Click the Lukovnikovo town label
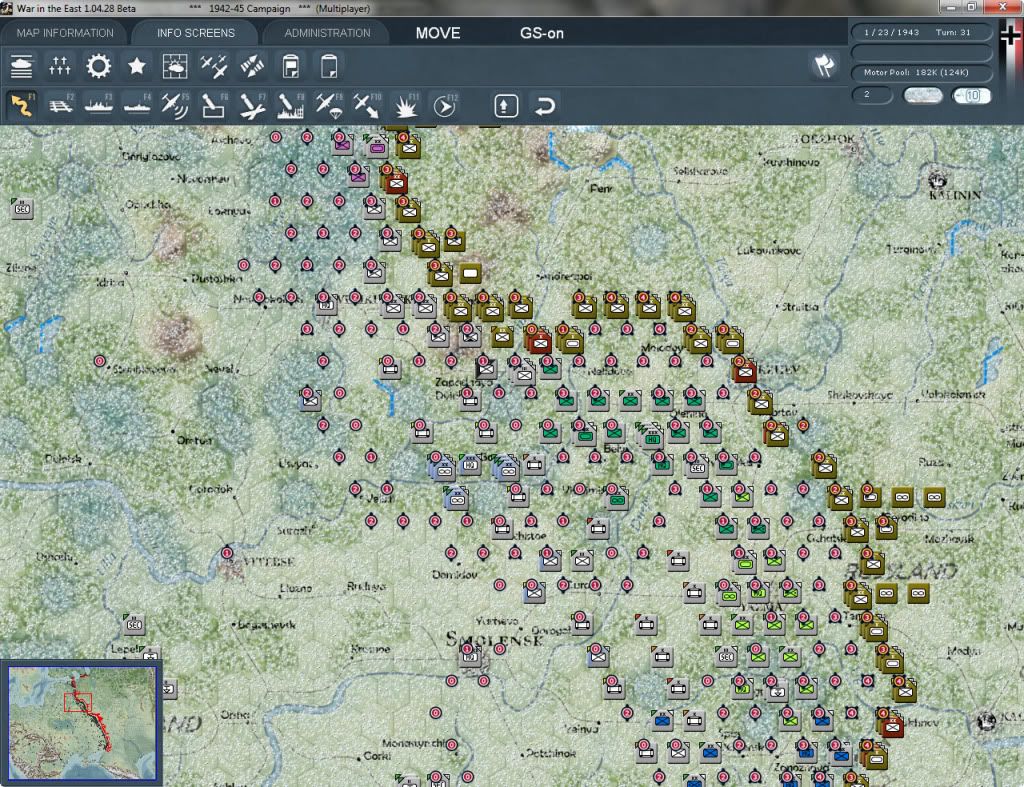The height and width of the screenshot is (787, 1024). pos(769,250)
